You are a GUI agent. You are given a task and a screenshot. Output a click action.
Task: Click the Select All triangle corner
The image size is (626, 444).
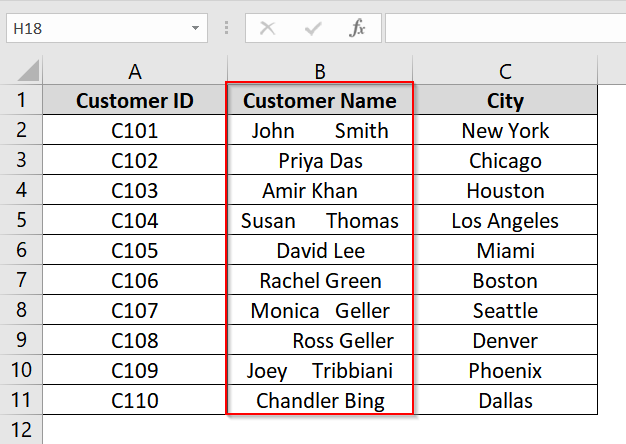28,70
